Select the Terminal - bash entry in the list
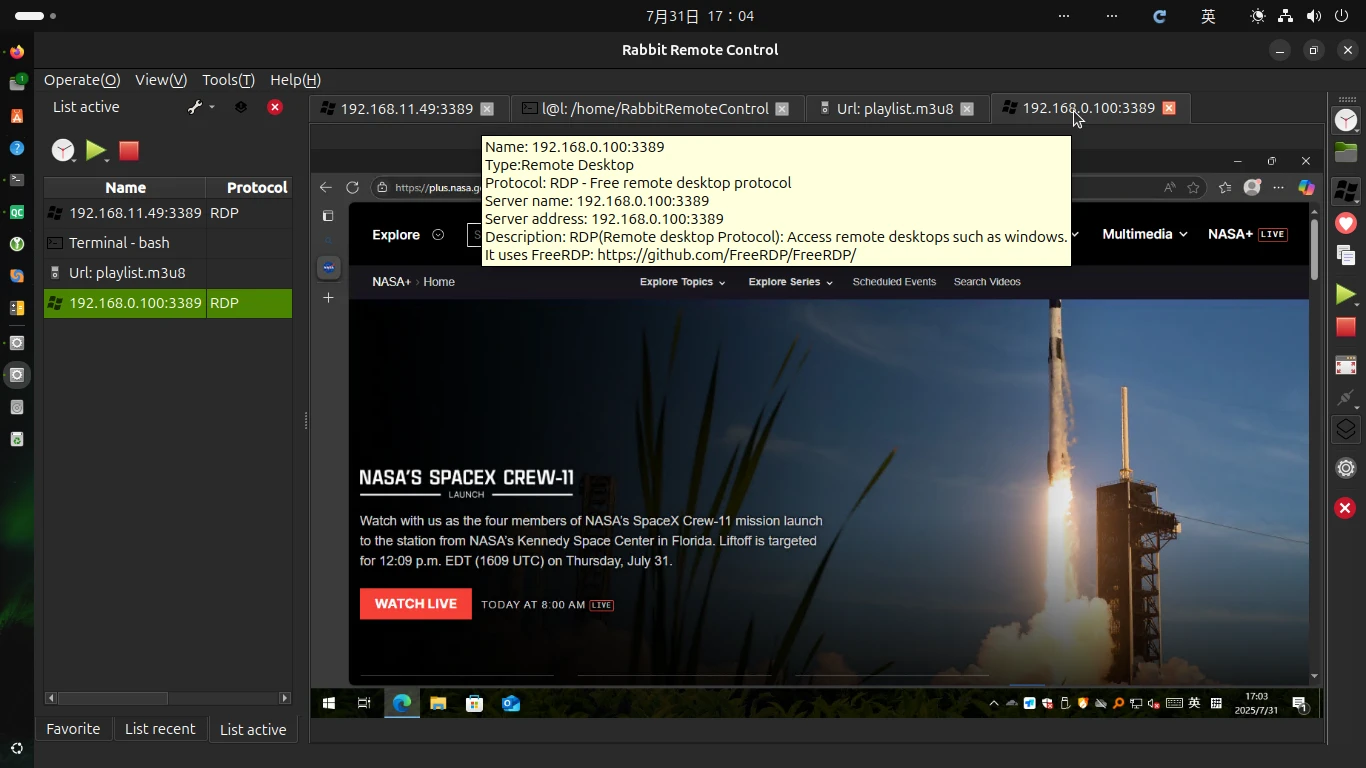Viewport: 1366px width, 768px height. click(x=168, y=243)
